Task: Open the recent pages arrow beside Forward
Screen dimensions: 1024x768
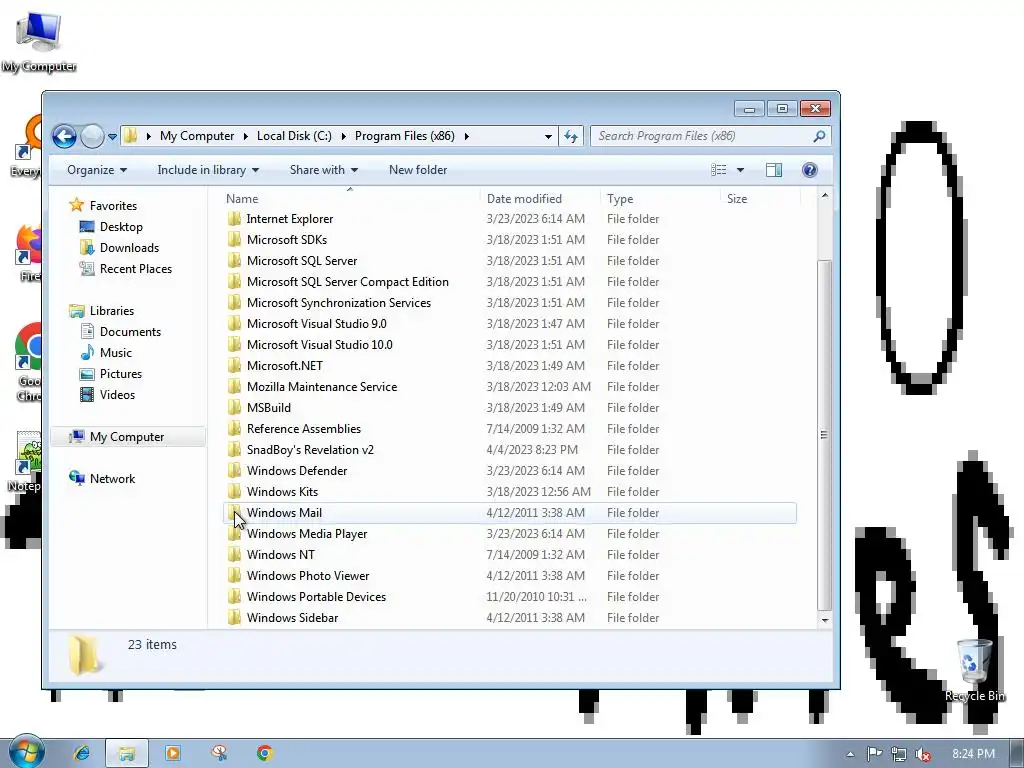Action: pyautogui.click(x=112, y=137)
